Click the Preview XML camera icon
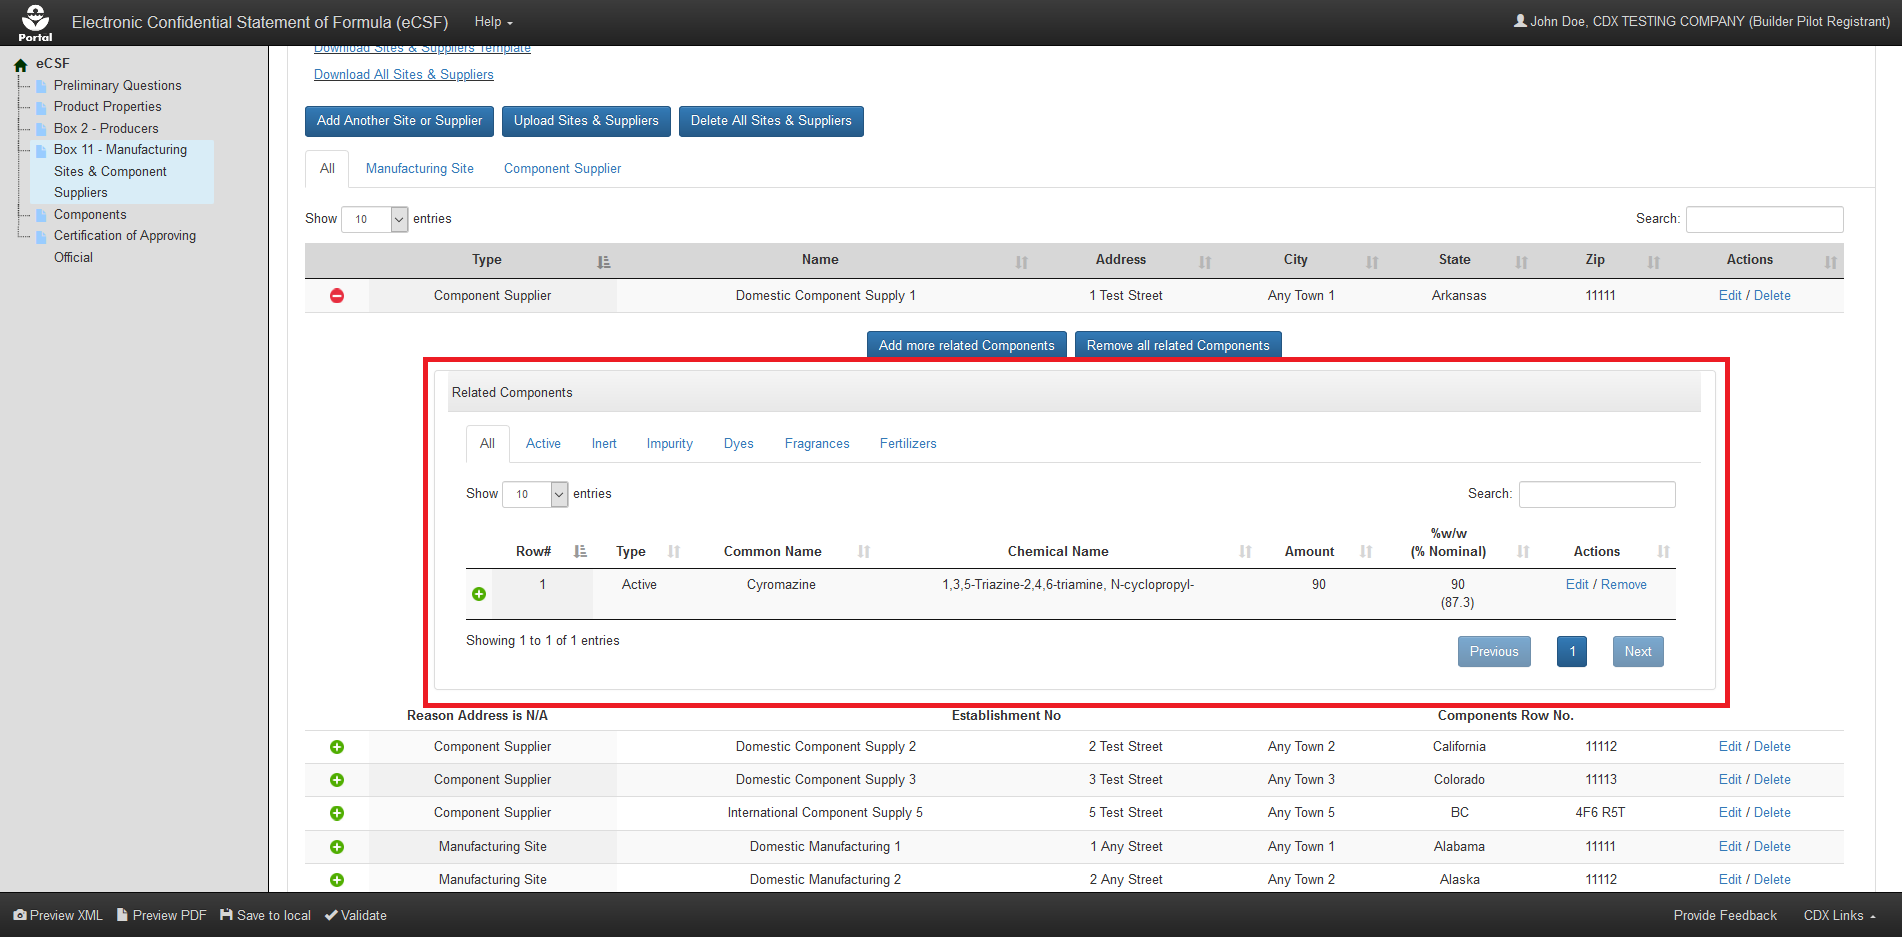 coord(20,915)
